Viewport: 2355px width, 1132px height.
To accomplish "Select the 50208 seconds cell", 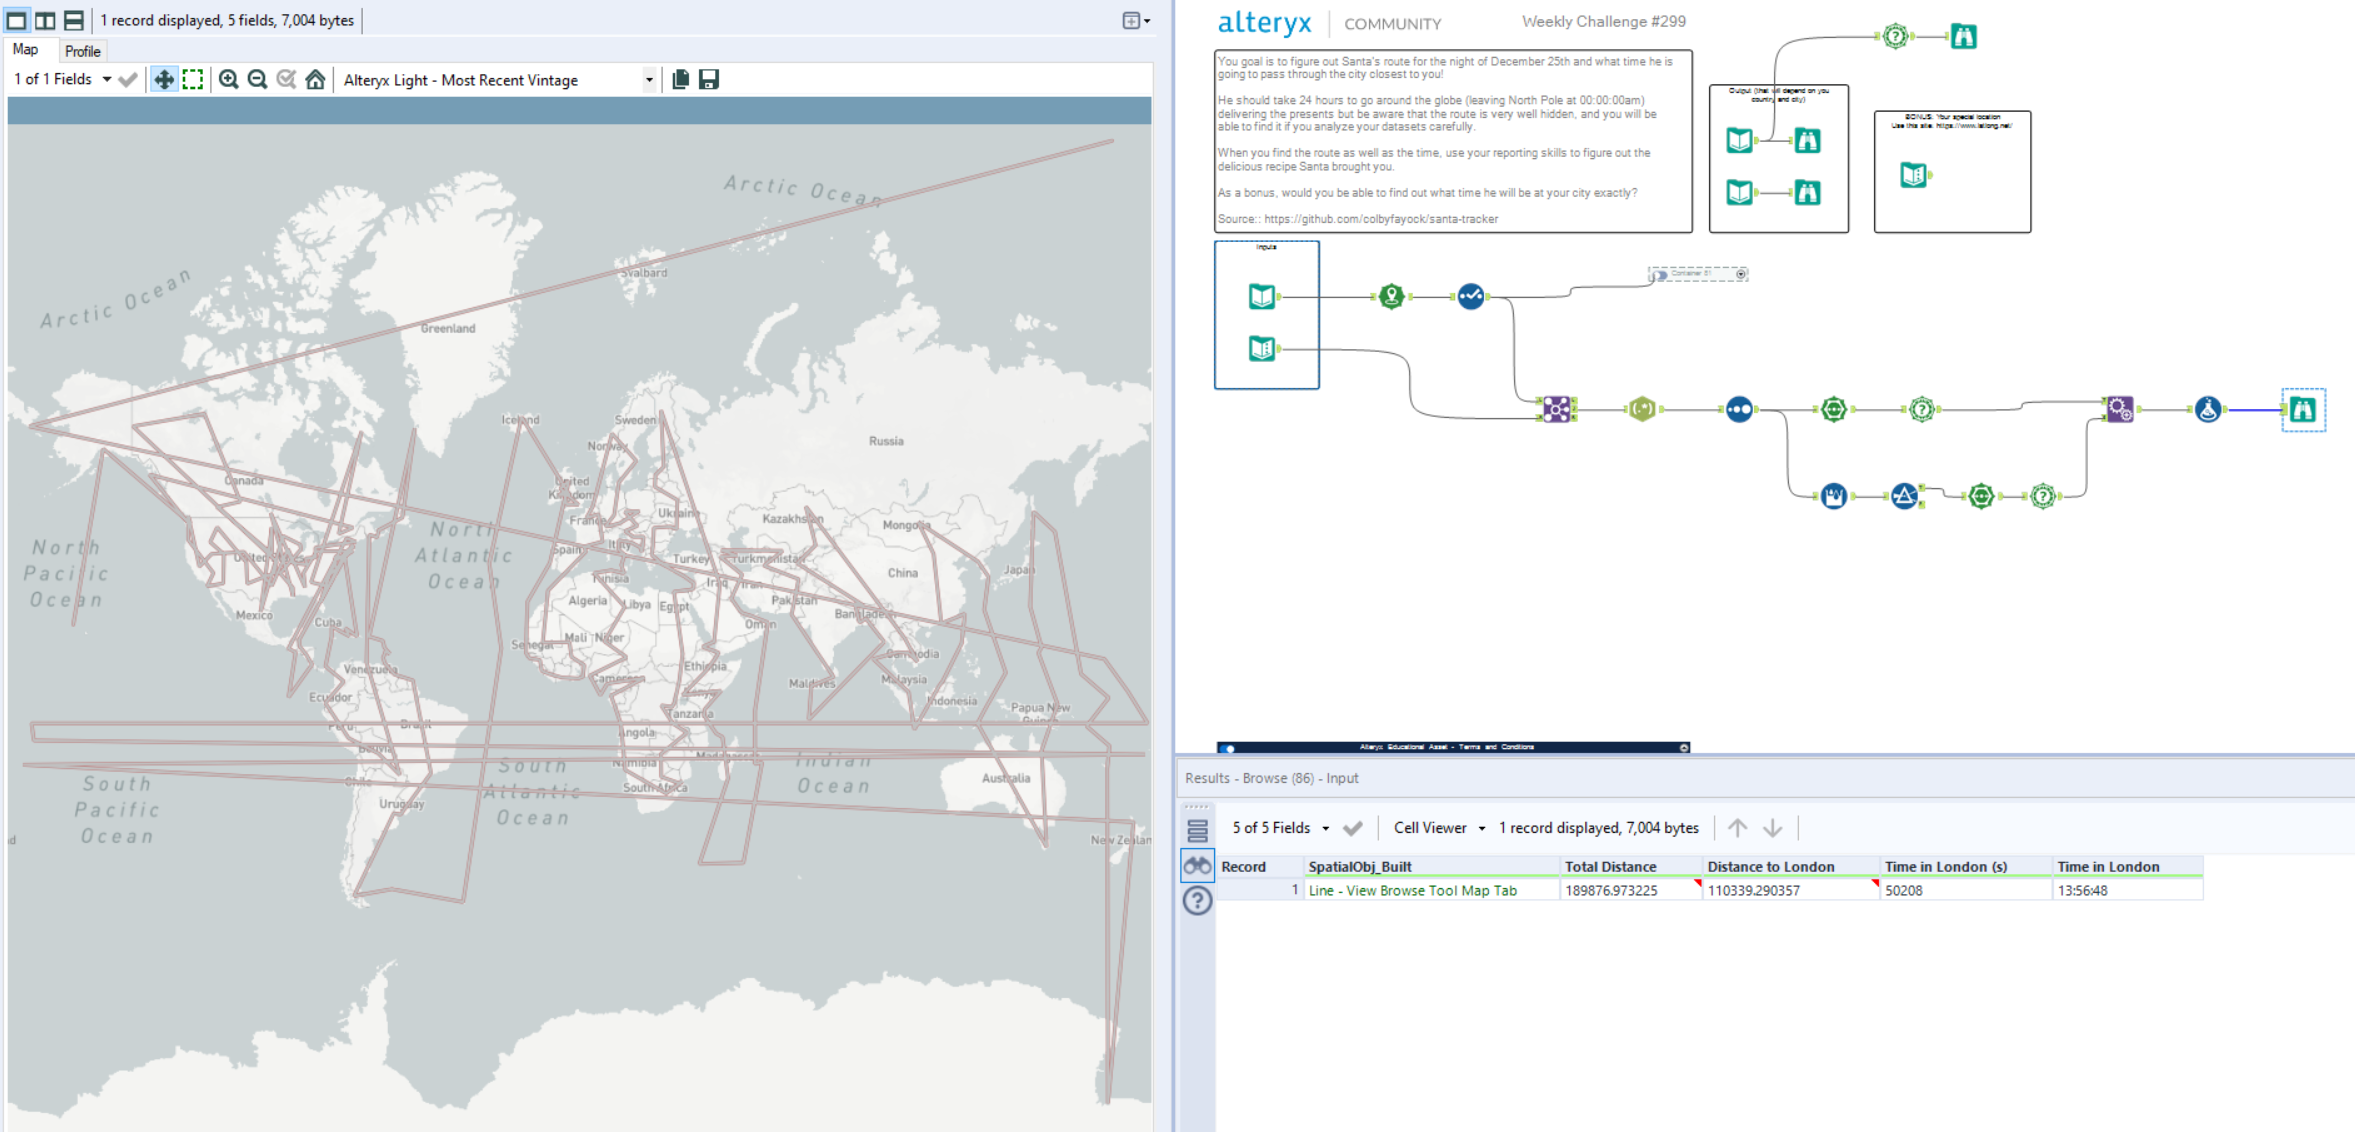I will tap(1965, 890).
